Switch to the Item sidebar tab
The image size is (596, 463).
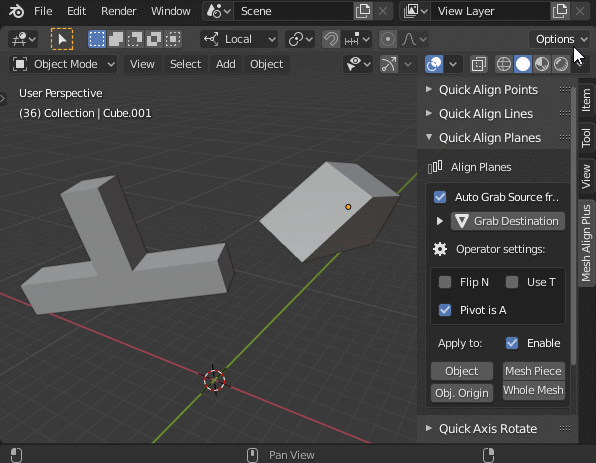click(x=586, y=100)
